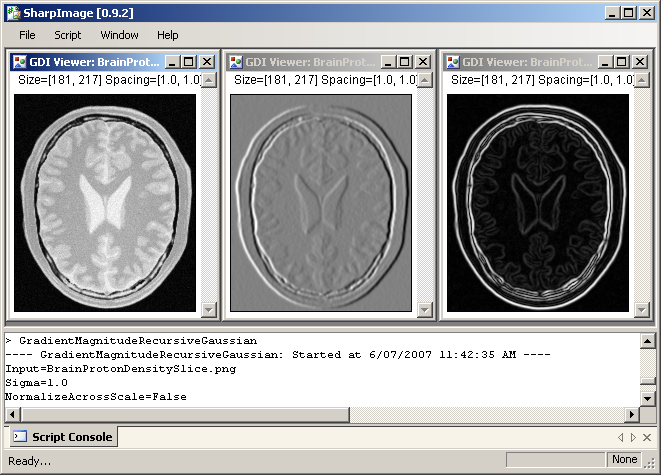Switch to the Script Console tab
The height and width of the screenshot is (475, 661).
click(63, 437)
